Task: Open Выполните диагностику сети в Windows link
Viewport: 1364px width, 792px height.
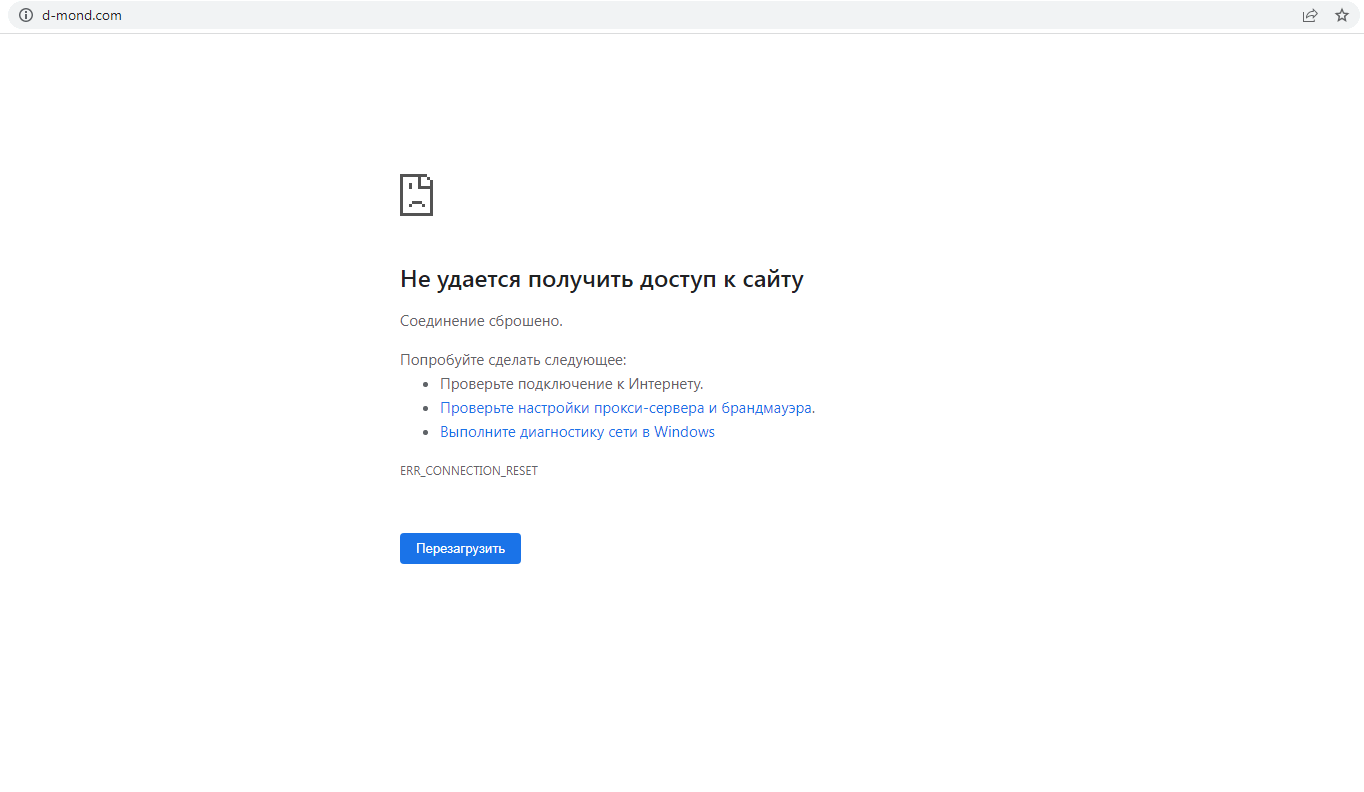Action: tap(577, 432)
